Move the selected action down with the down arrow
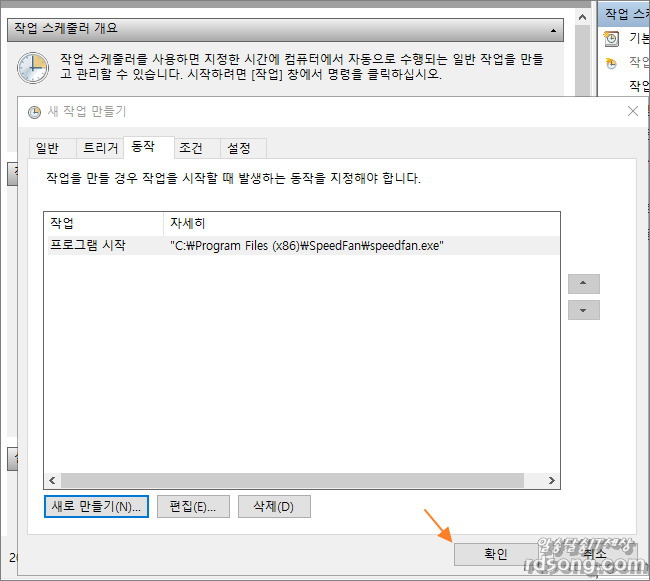Screen dimensions: 650x581 583,310
